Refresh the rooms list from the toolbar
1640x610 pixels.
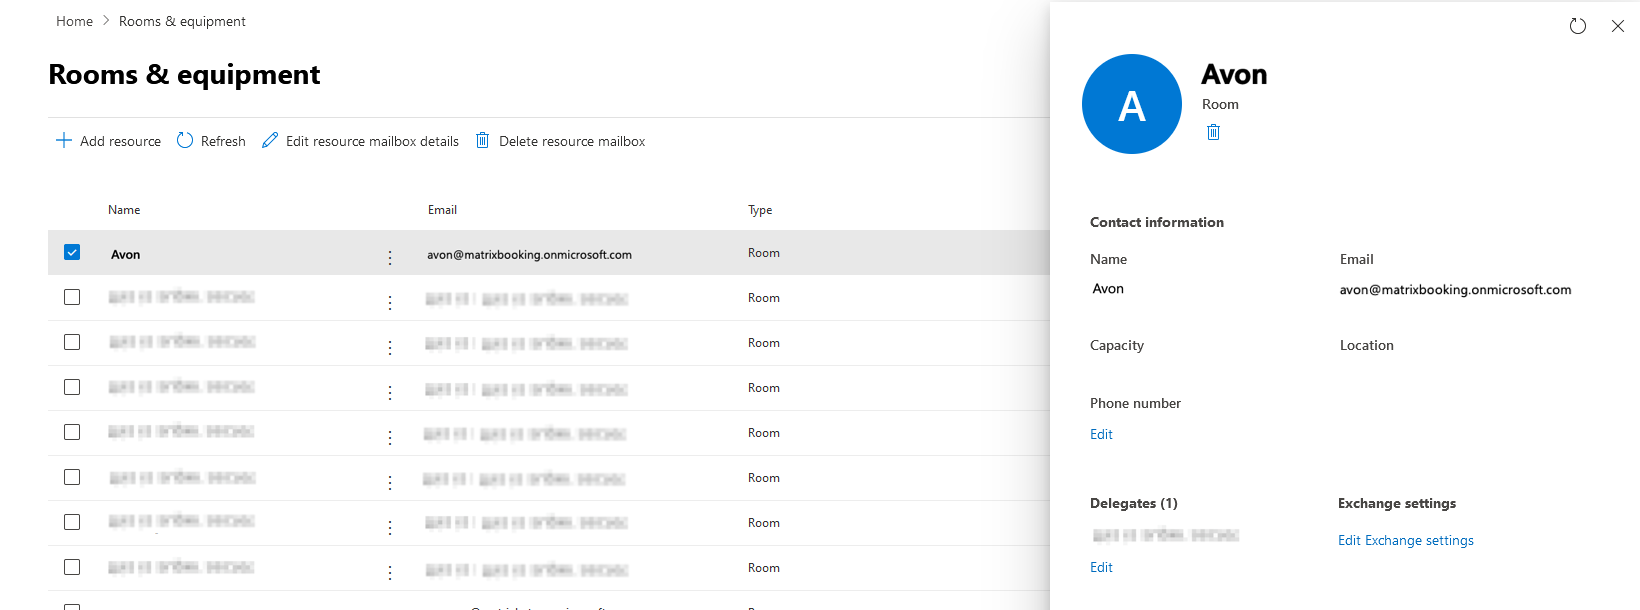coord(211,141)
